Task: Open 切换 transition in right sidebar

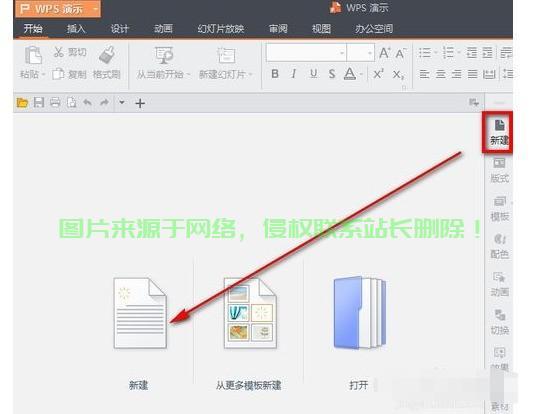Action: (499, 322)
